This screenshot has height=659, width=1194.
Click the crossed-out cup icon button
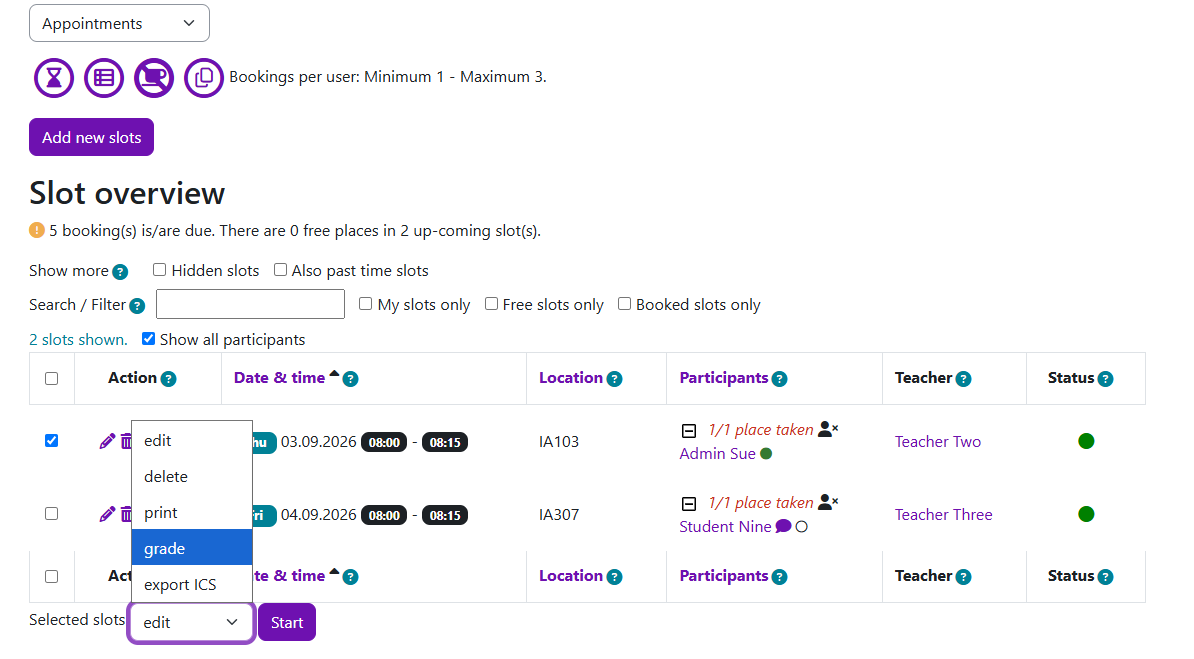point(154,78)
